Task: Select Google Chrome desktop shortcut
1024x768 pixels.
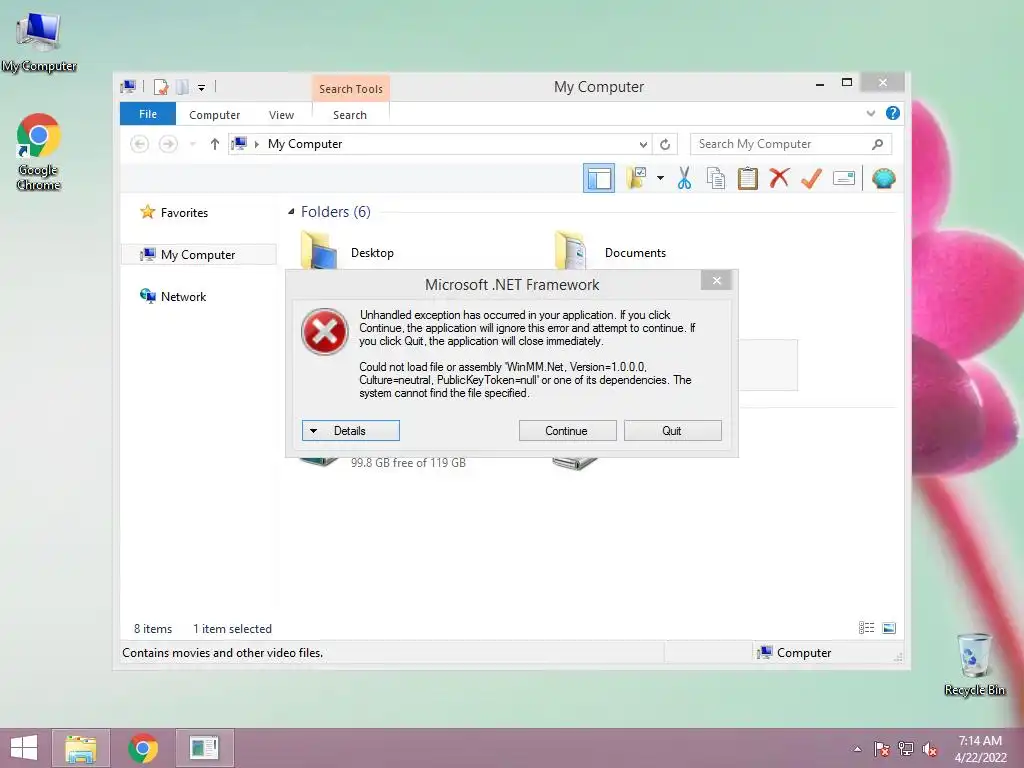Action: 39,153
